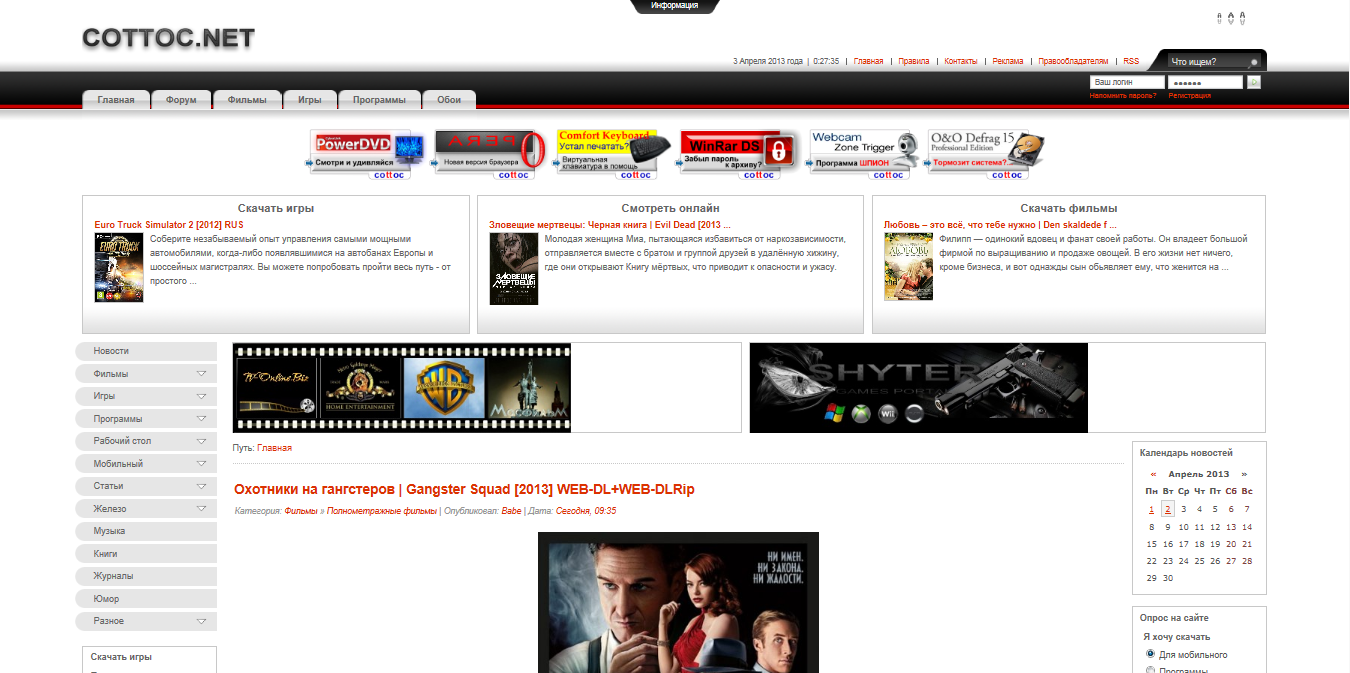Open the O&O Defrag 15 banner

click(x=987, y=154)
